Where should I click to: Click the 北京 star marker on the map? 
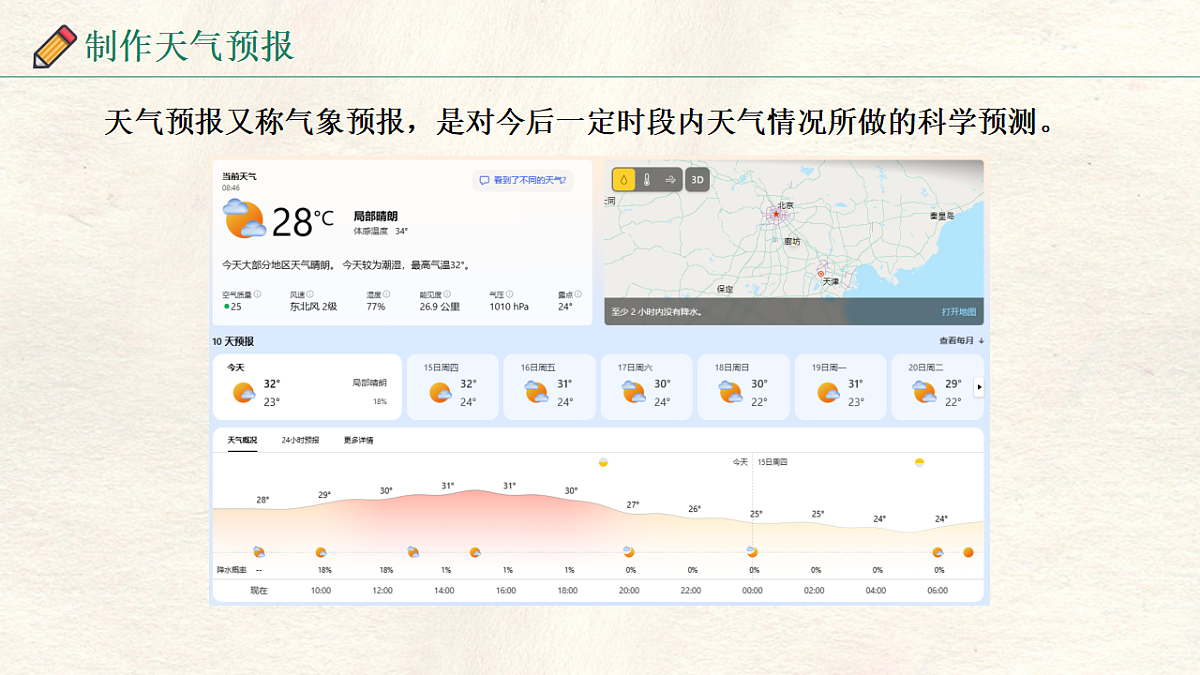777,213
